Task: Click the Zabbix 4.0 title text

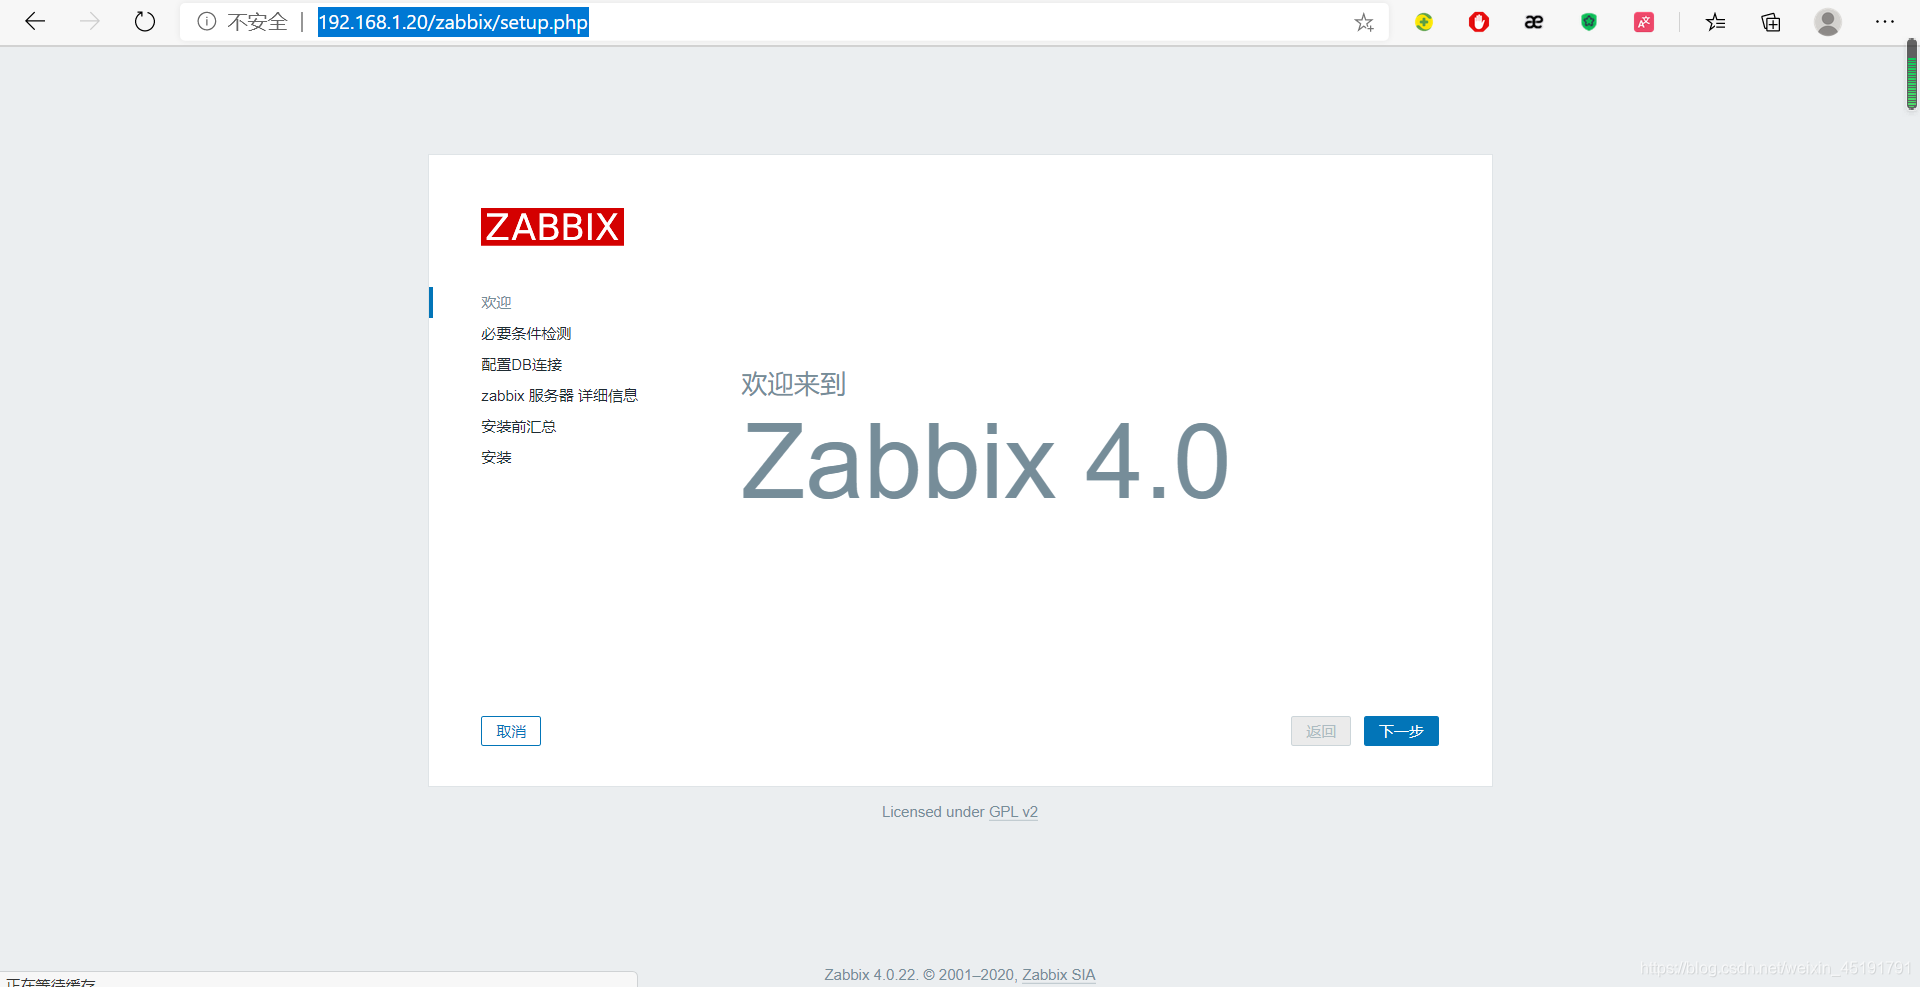Action: click(x=985, y=461)
